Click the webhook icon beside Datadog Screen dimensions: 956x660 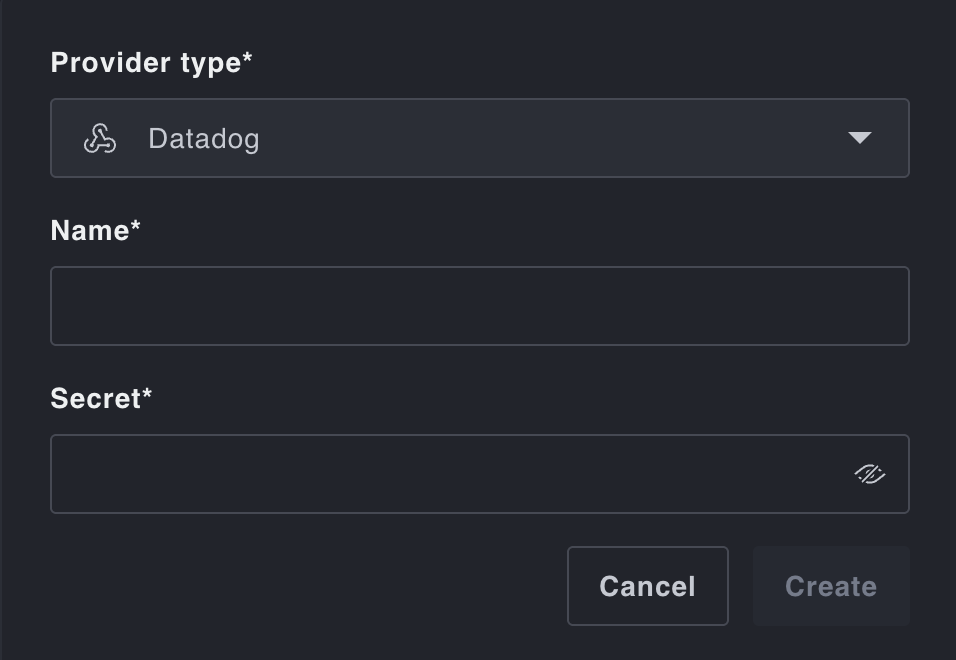point(100,139)
